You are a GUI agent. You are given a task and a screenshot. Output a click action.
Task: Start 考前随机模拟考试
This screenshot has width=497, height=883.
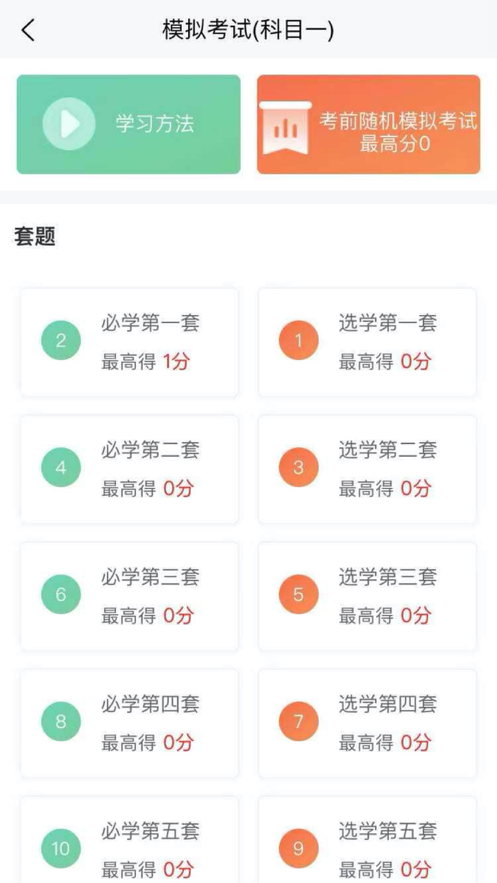coord(369,124)
